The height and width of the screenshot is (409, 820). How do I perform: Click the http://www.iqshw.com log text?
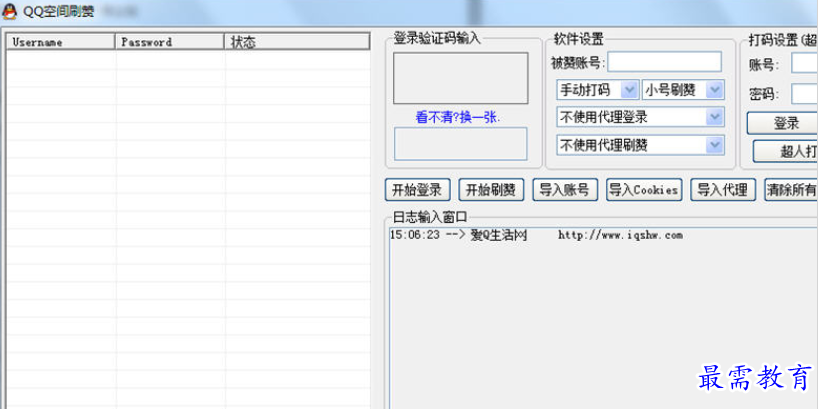620,235
